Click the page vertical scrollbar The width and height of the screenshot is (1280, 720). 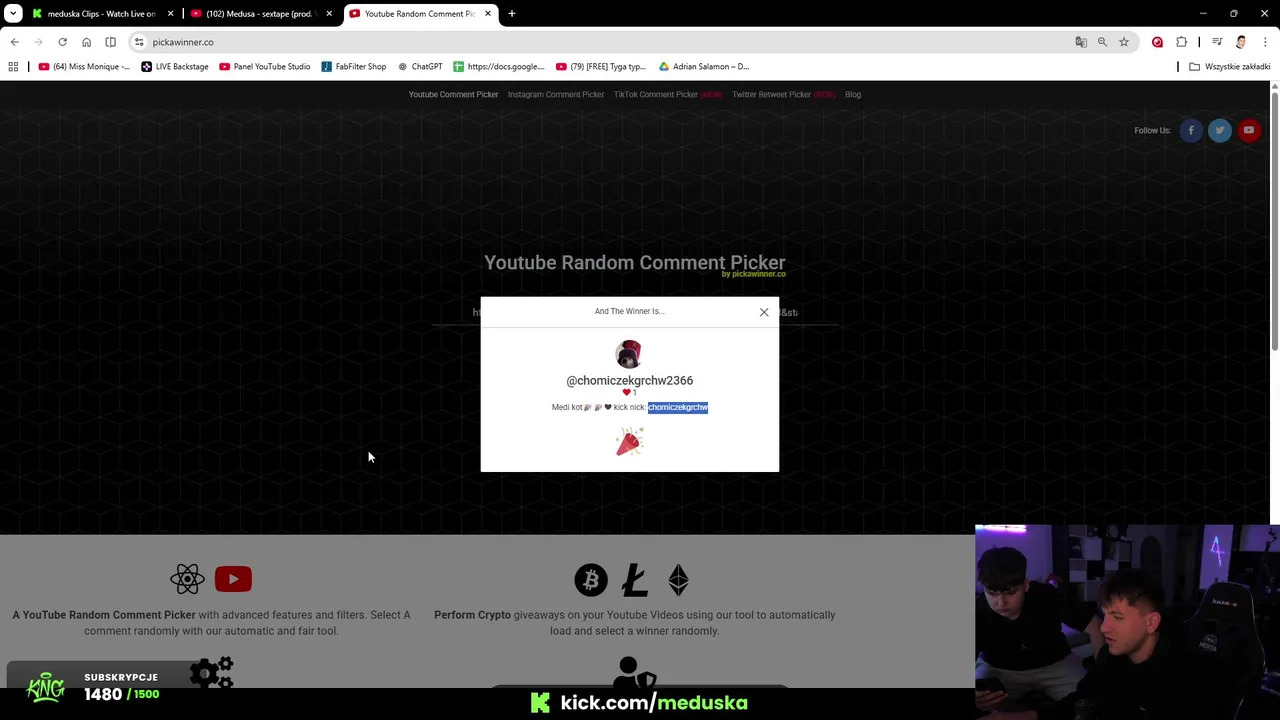click(x=1275, y=220)
